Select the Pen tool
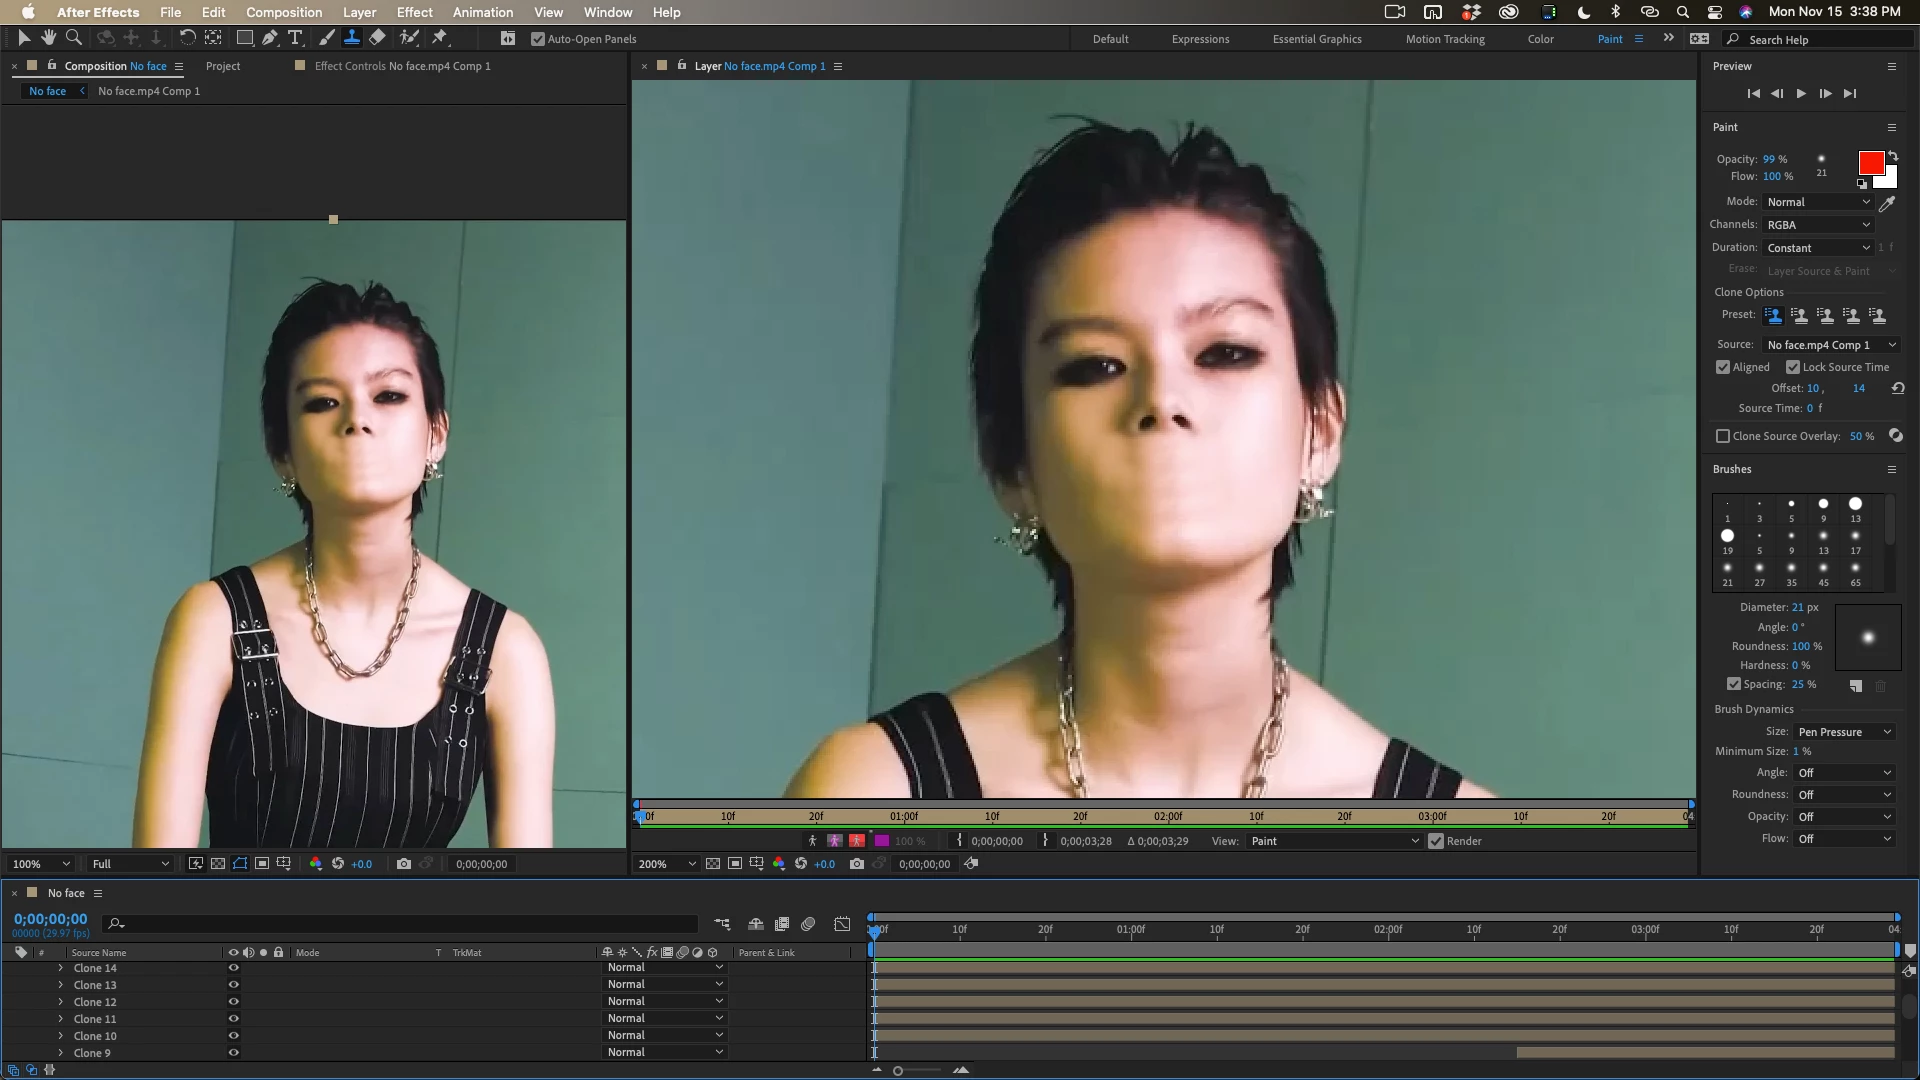This screenshot has height=1080, width=1920. click(x=270, y=38)
